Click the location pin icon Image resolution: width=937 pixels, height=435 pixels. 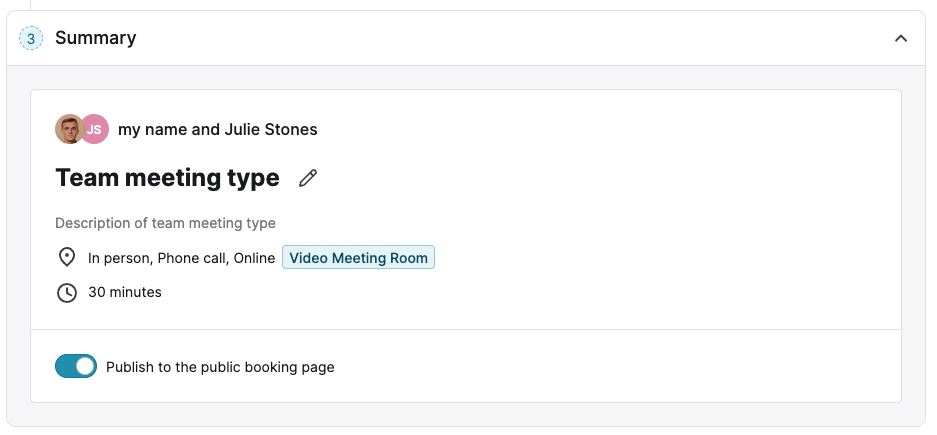click(67, 258)
